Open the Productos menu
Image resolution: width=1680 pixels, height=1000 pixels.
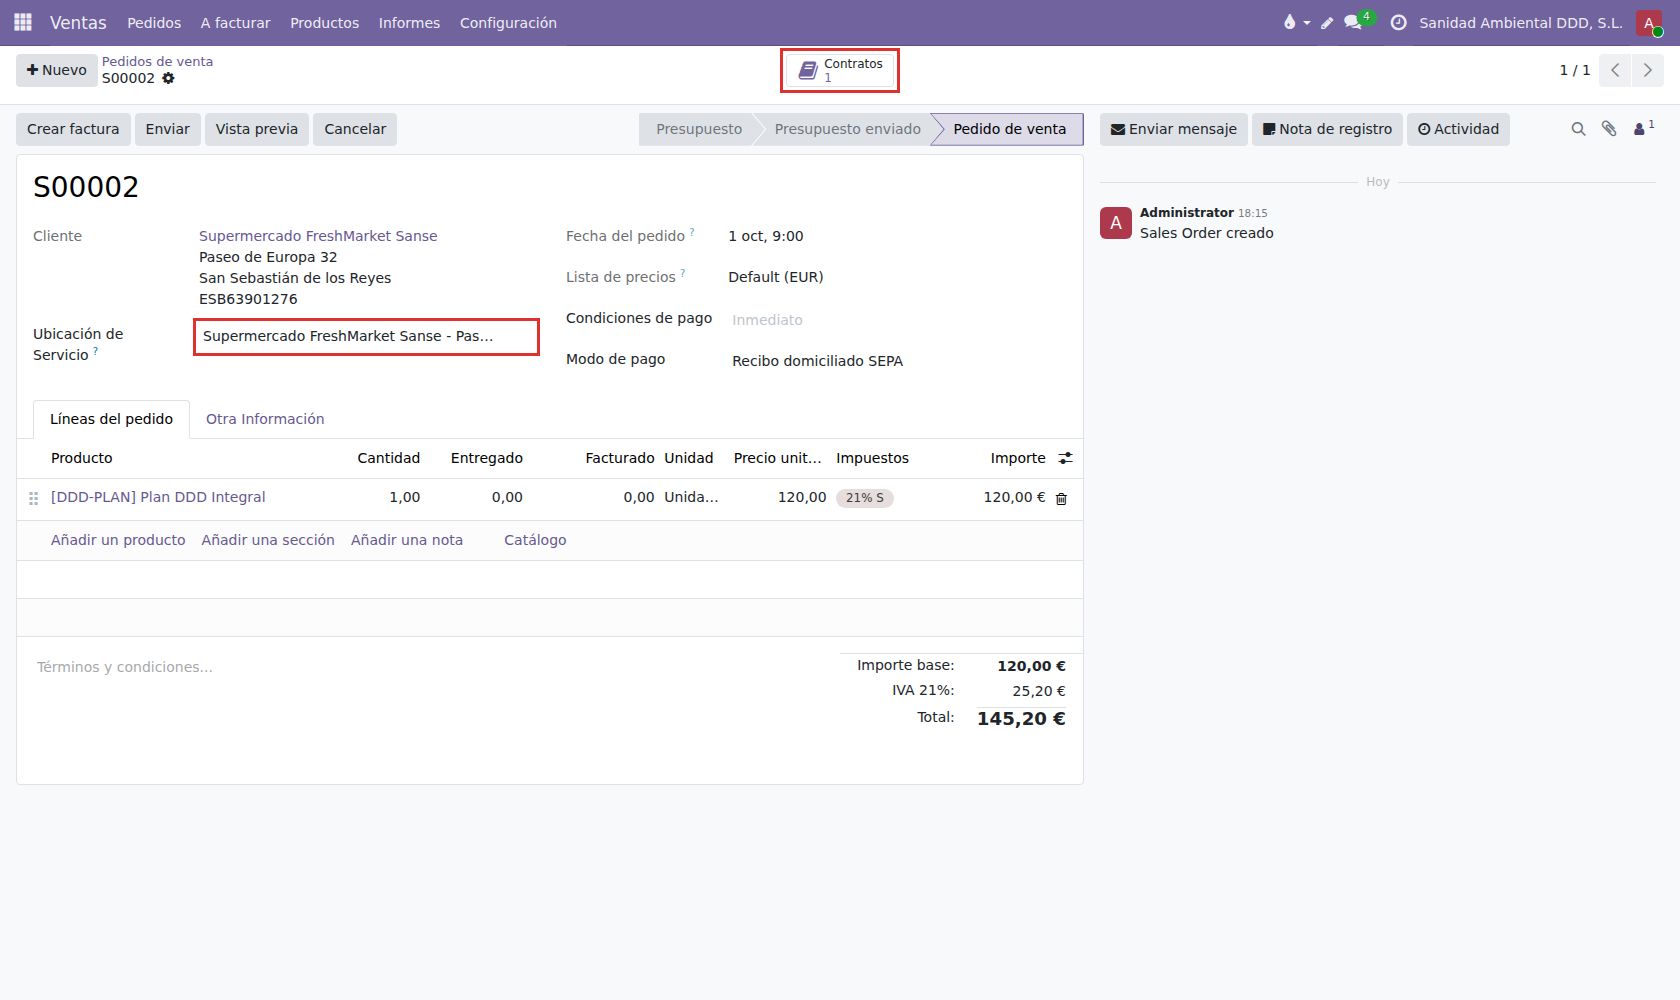324,23
